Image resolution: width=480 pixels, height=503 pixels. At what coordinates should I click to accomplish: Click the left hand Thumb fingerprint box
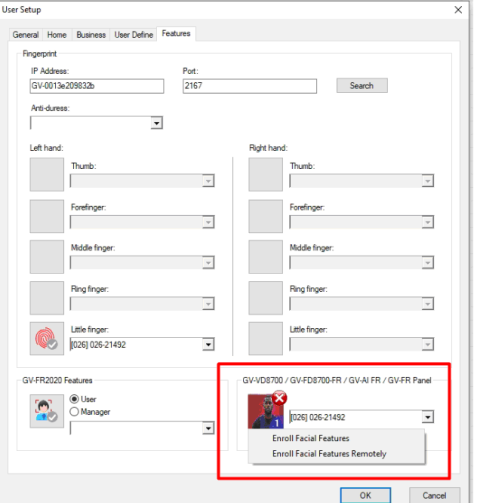[47, 174]
